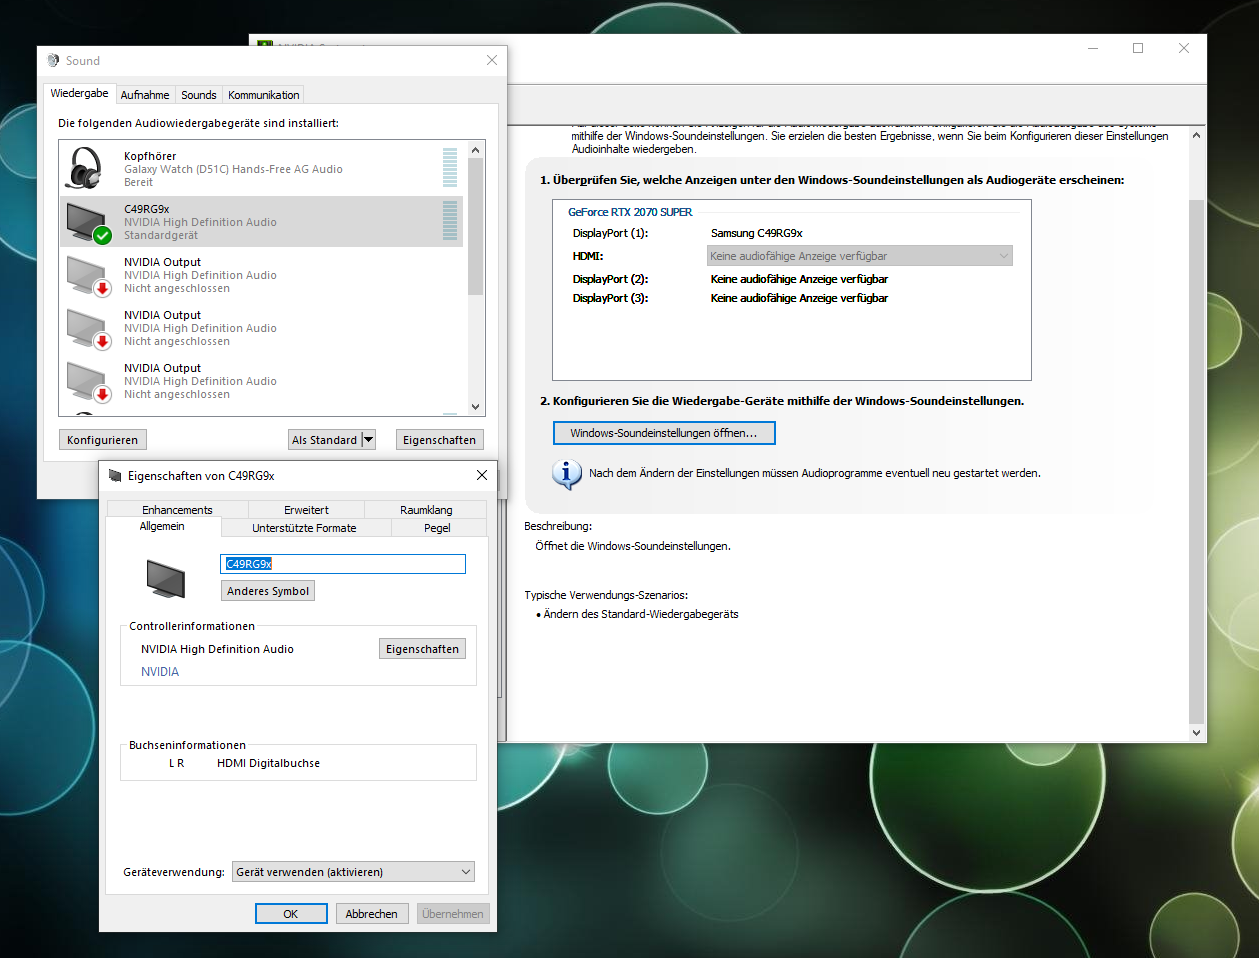This screenshot has height=958, width=1259.
Task: Click the disabled Übernehmen button
Action: point(453,914)
